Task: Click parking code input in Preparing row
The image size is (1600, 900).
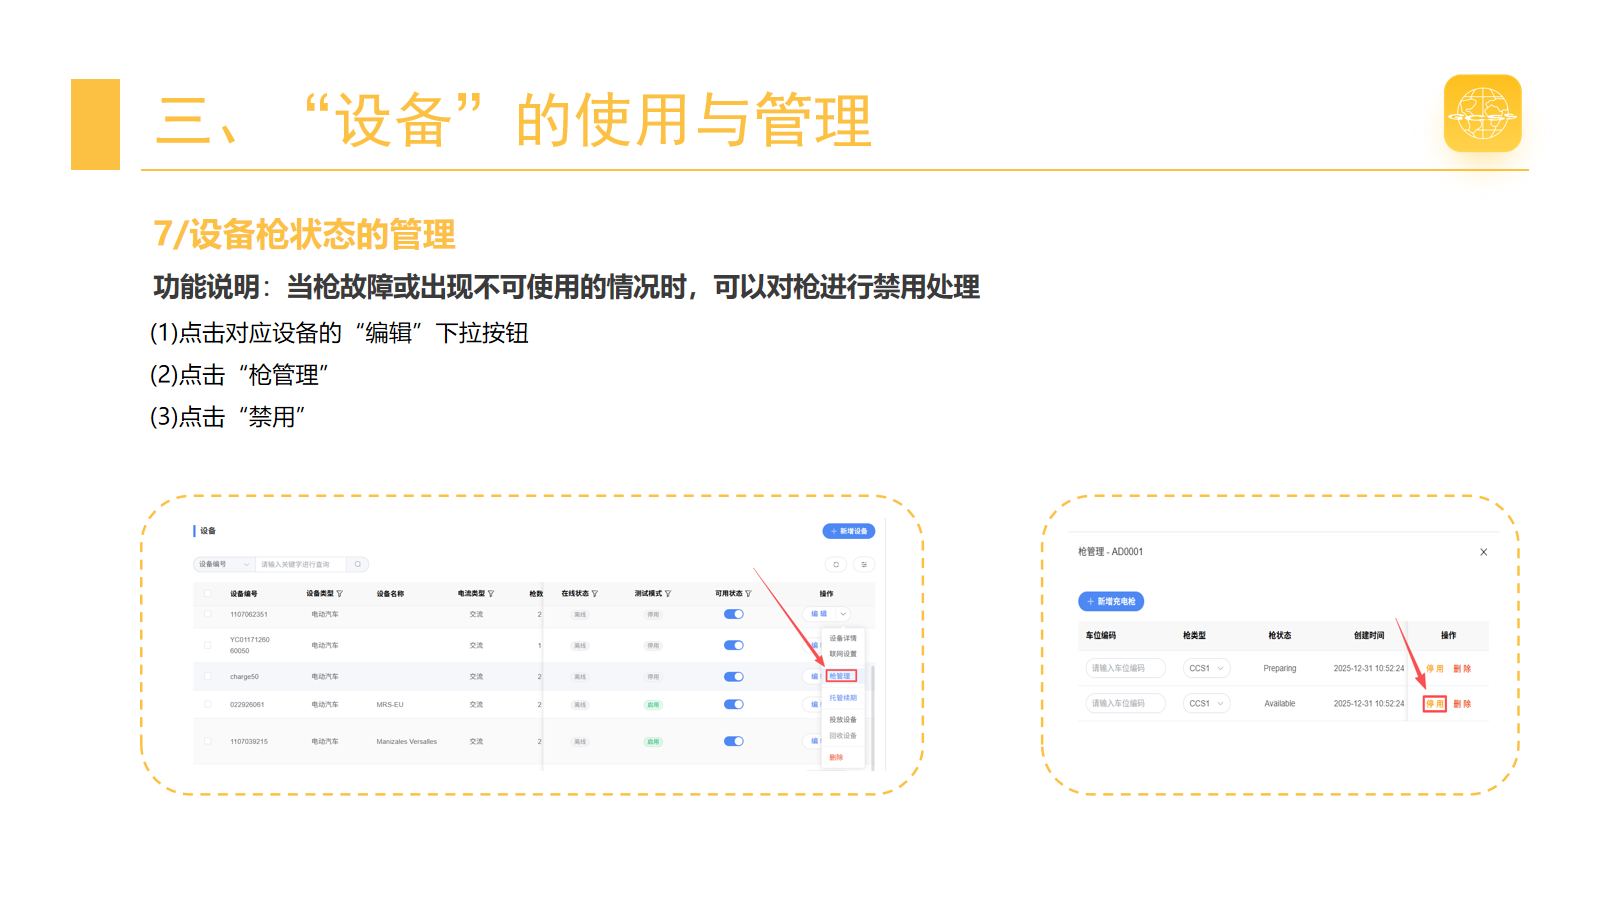Action: point(1126,668)
